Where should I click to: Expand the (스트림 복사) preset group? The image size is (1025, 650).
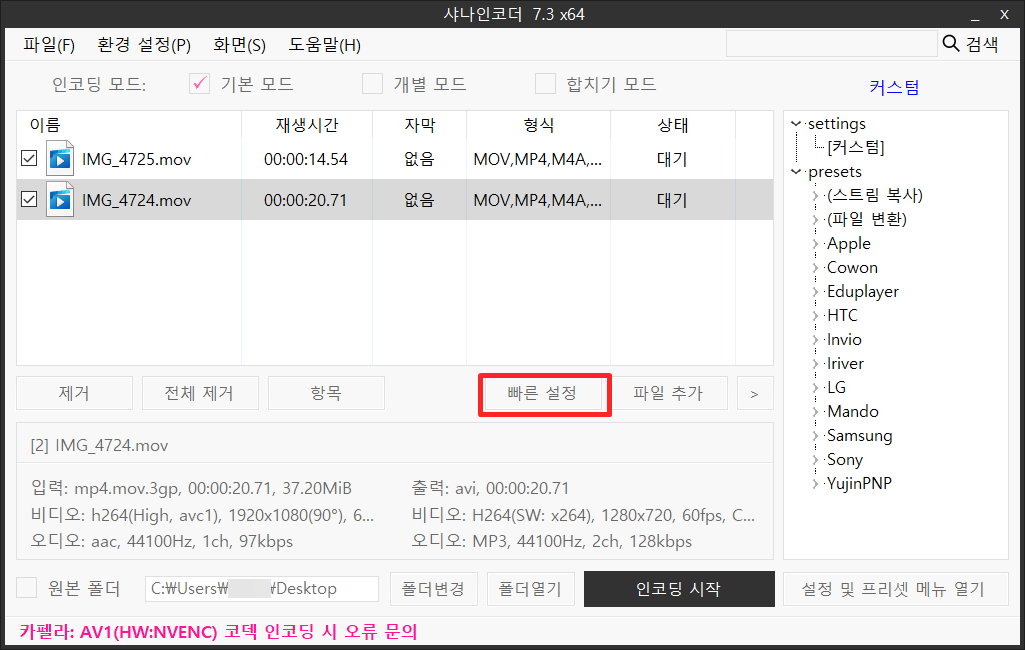click(x=815, y=196)
